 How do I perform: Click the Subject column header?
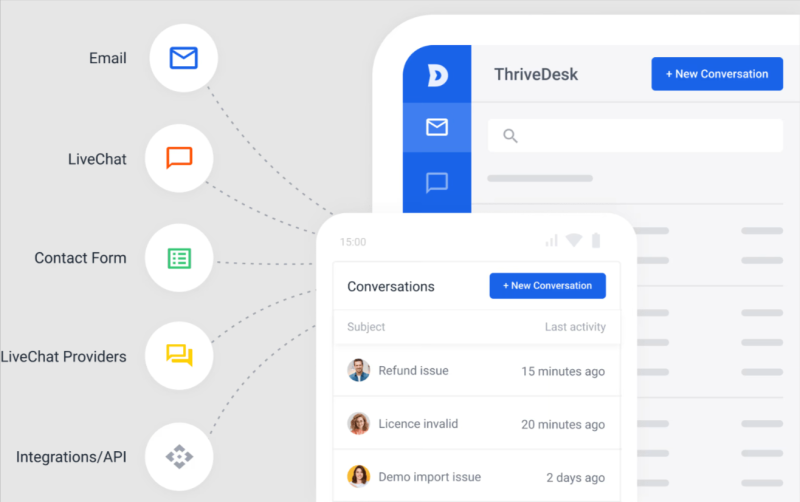coord(366,327)
